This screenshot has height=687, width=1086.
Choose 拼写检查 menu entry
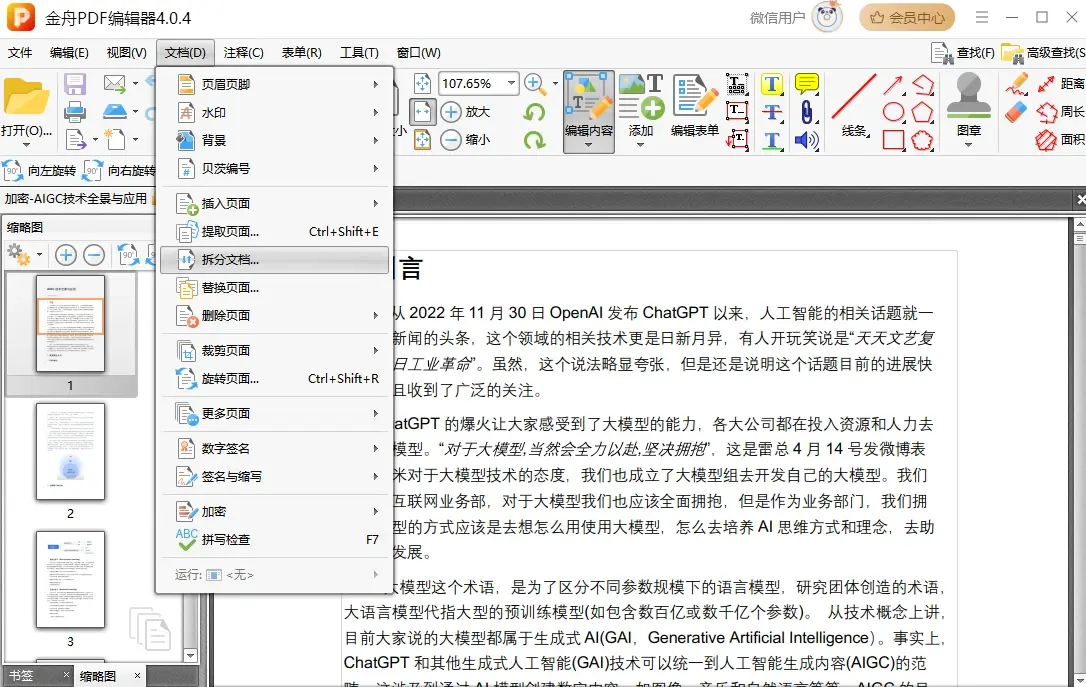275,539
